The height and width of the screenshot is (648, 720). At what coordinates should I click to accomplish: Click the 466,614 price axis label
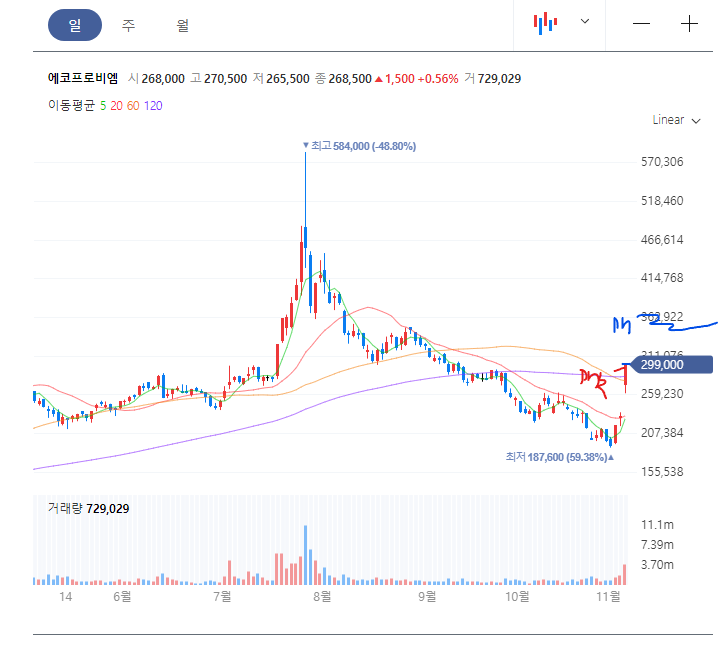pos(662,240)
